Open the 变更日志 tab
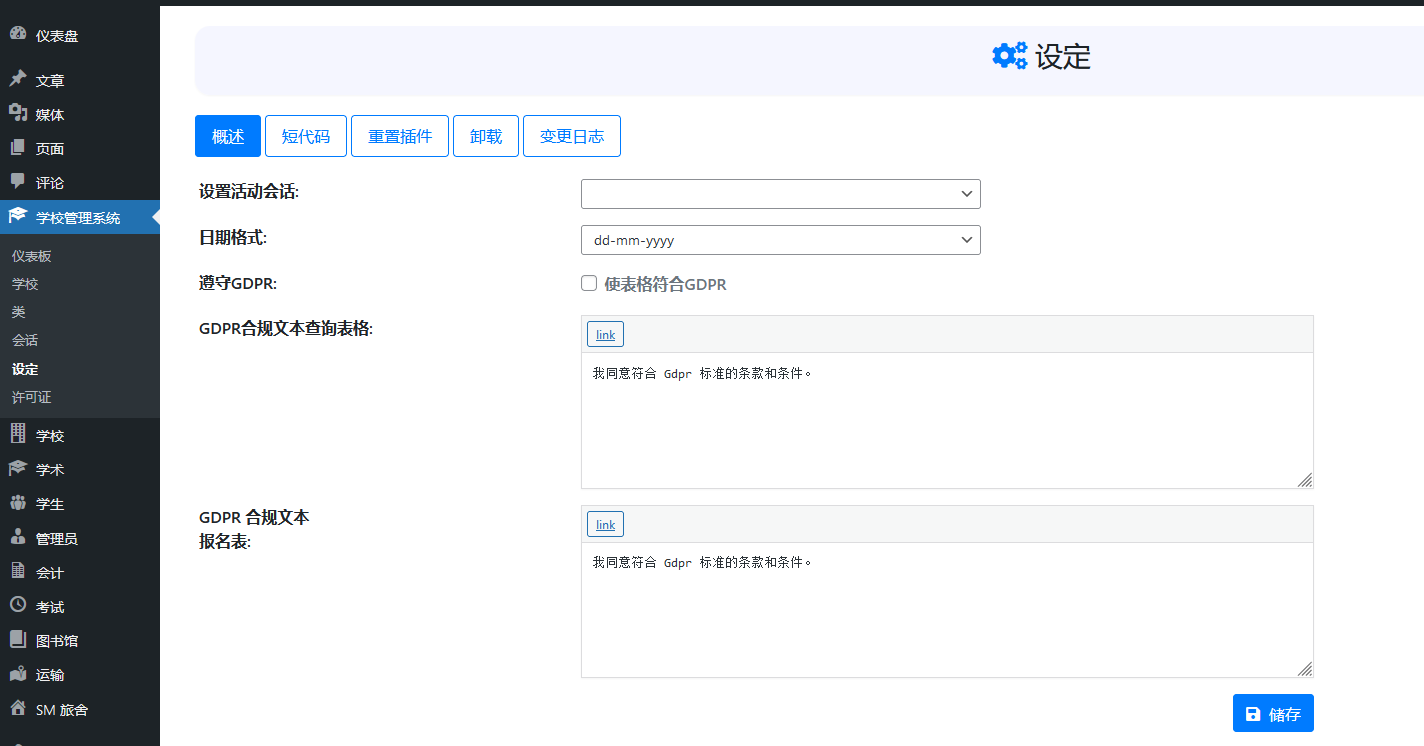The image size is (1424, 746). tap(572, 136)
